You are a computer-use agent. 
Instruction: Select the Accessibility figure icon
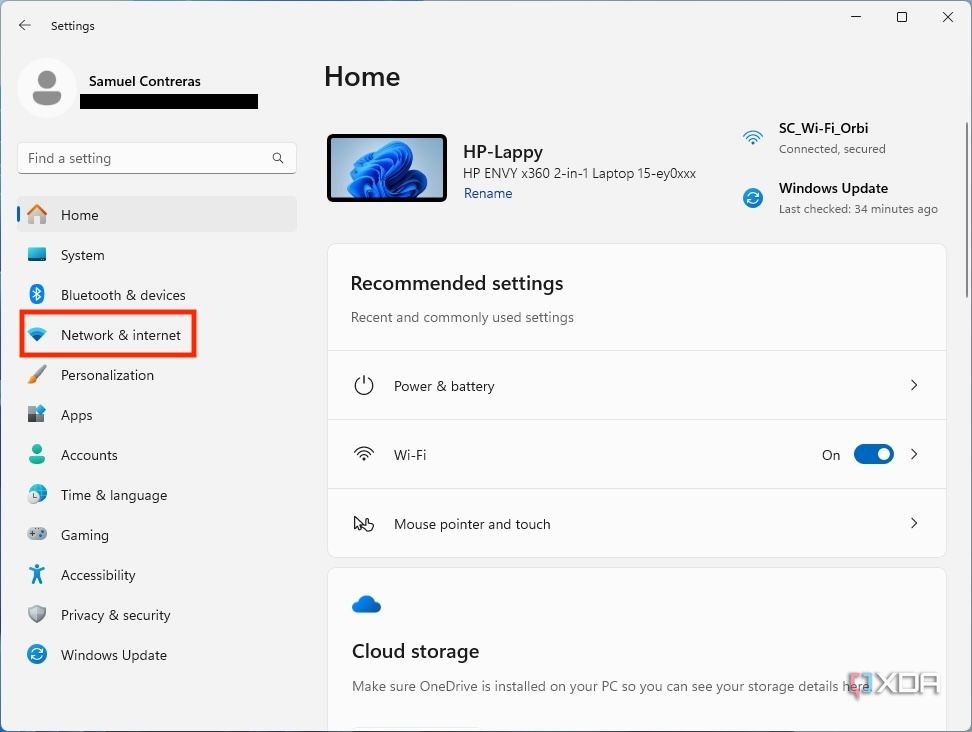[37, 575]
